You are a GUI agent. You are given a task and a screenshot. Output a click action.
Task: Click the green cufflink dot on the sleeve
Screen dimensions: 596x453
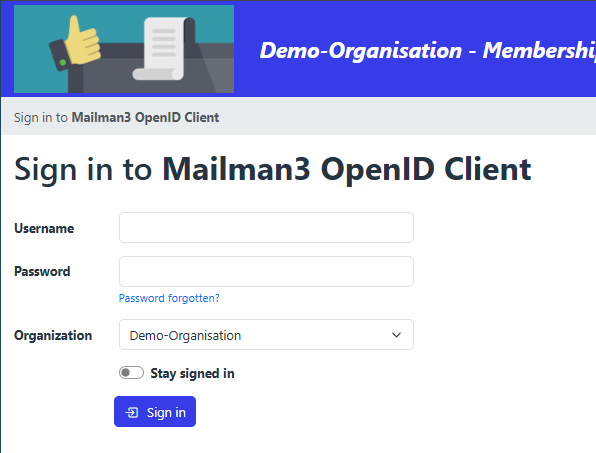tap(63, 62)
